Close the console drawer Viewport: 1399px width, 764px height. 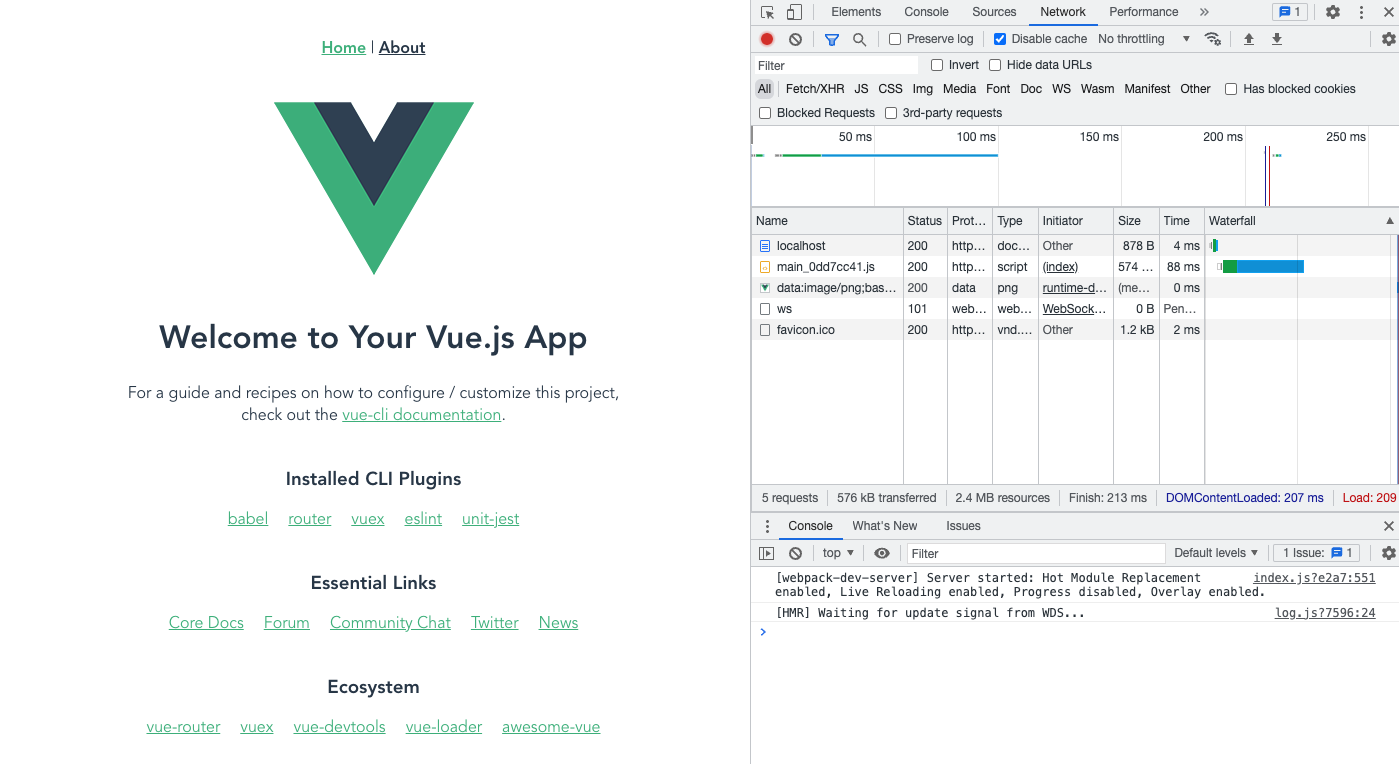tap(1388, 526)
